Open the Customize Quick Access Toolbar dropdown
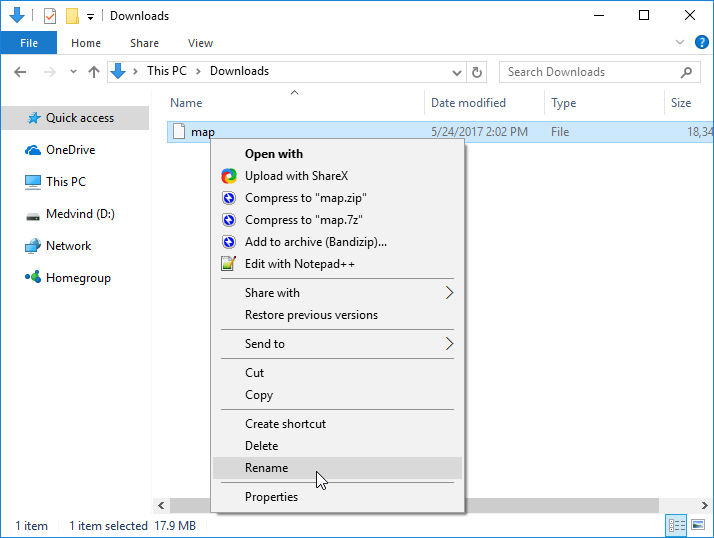Screen dimensions: 714x538 tap(91, 17)
